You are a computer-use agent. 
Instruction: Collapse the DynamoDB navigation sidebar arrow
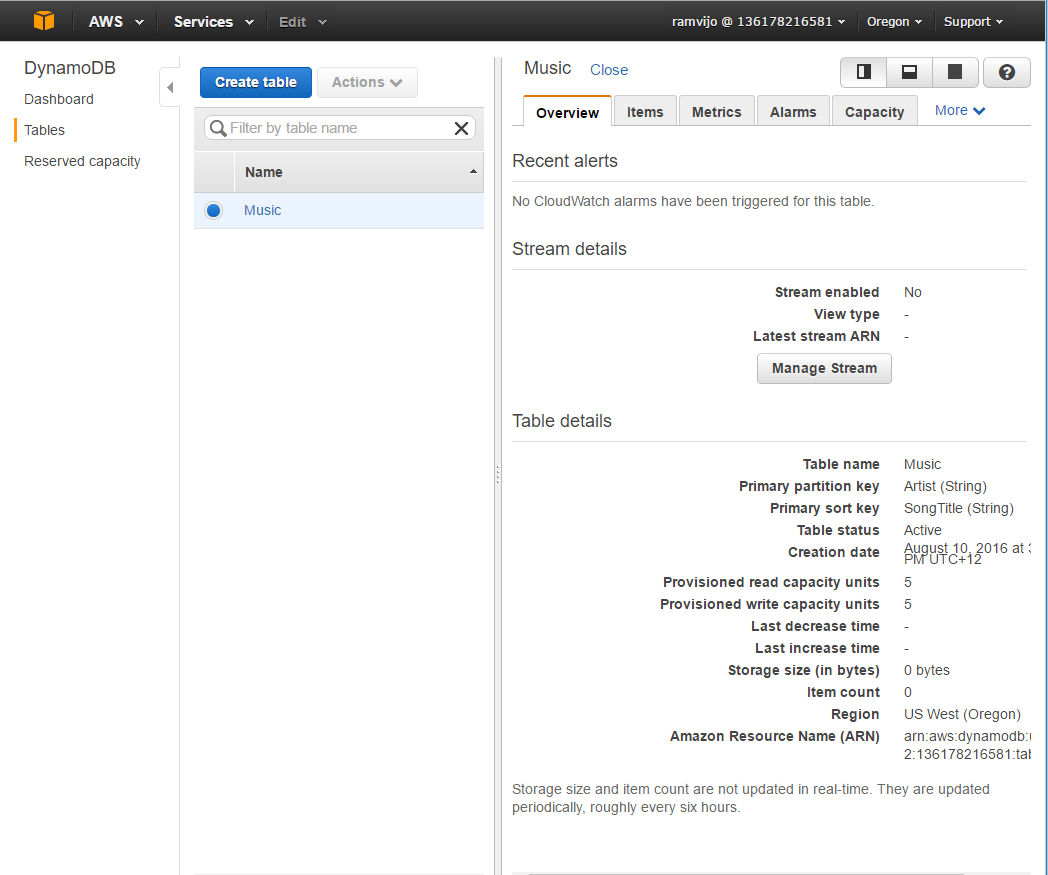click(170, 88)
